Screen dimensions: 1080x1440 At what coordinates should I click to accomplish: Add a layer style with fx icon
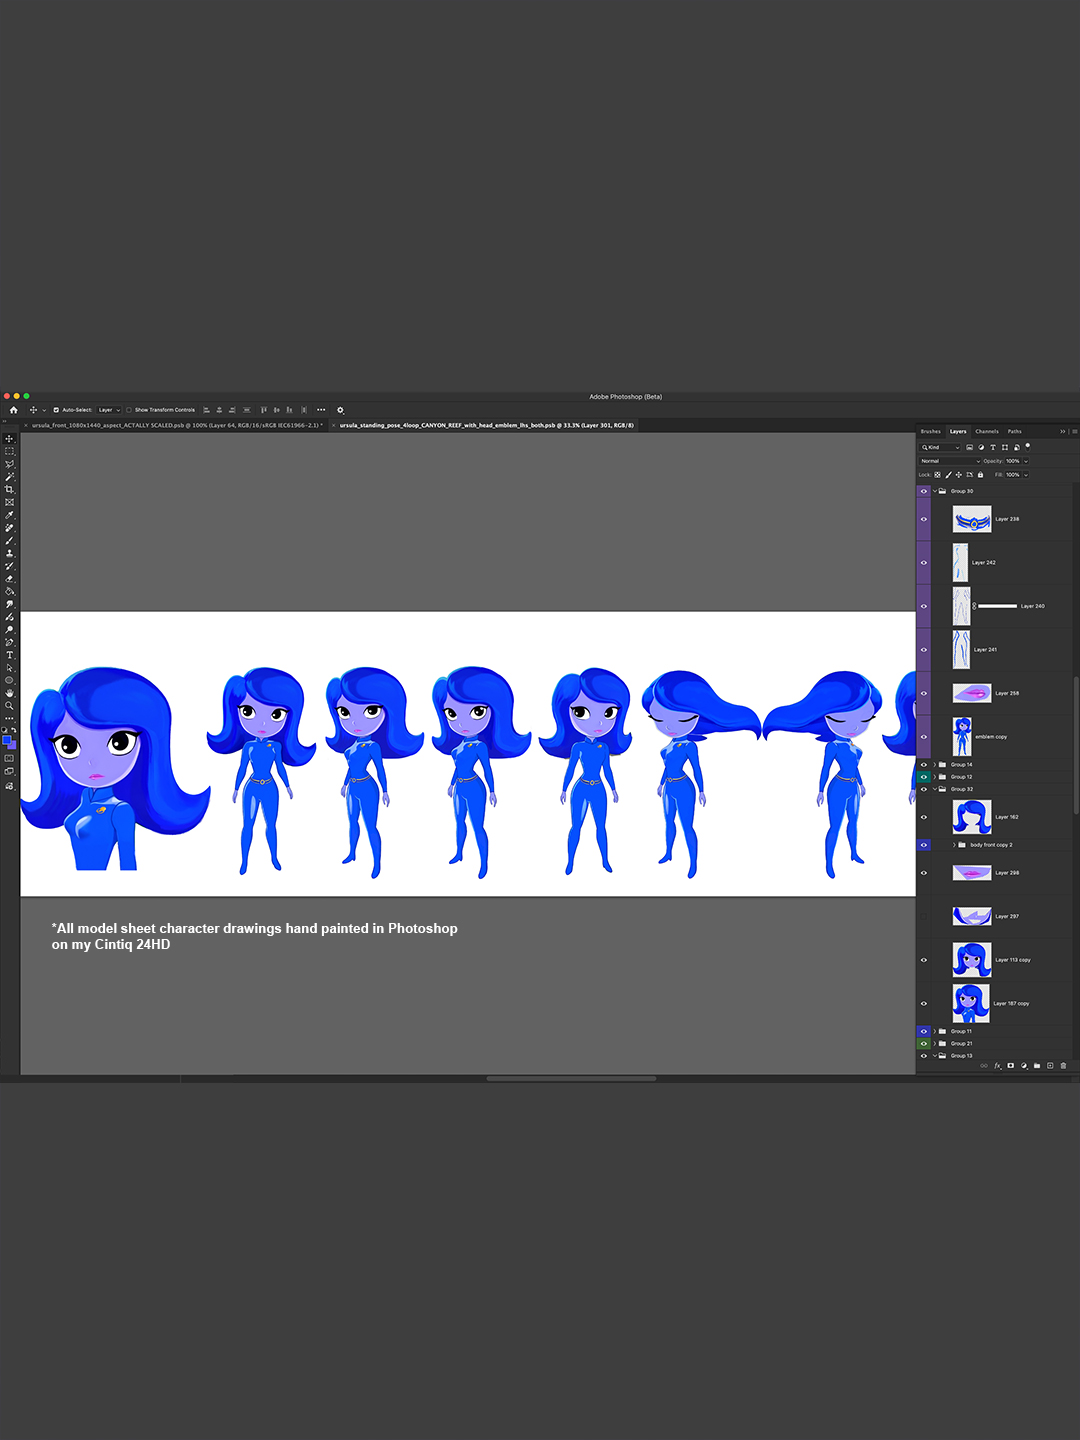tap(998, 1066)
